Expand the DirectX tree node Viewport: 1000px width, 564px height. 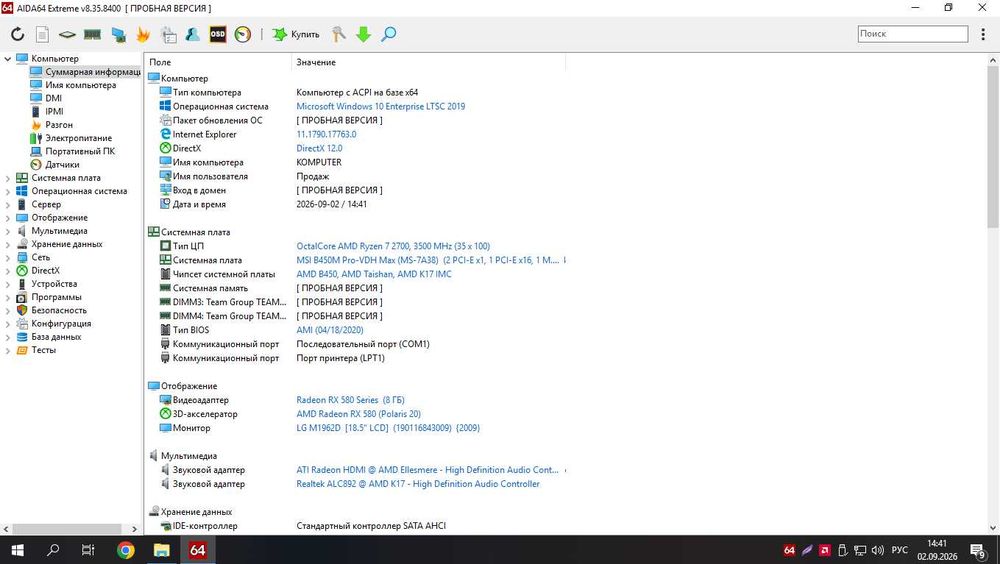tap(8, 271)
